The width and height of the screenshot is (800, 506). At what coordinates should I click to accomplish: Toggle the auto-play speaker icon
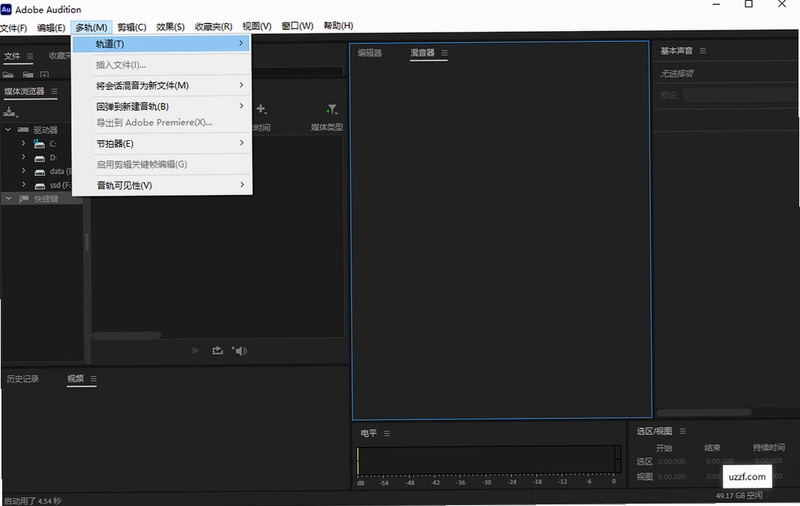(x=240, y=350)
